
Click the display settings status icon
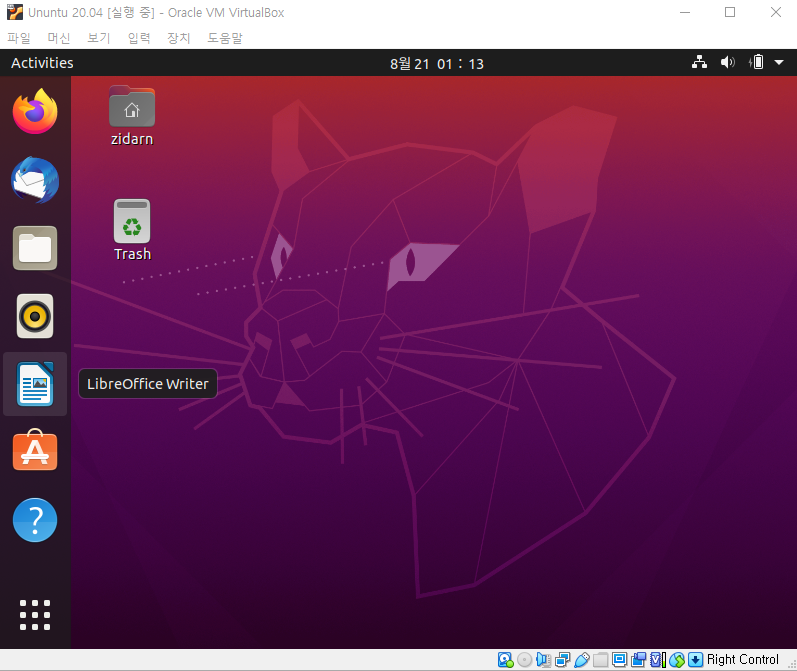[x=620, y=660]
